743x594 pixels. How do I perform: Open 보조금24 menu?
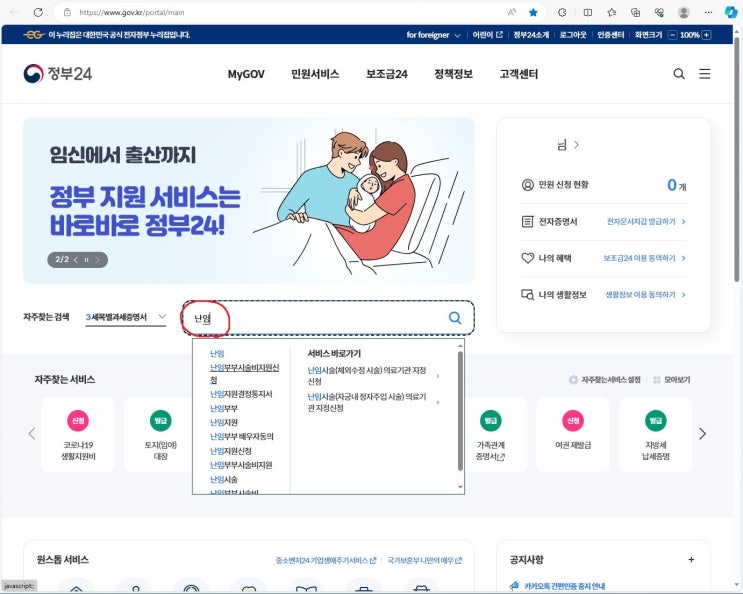[387, 74]
